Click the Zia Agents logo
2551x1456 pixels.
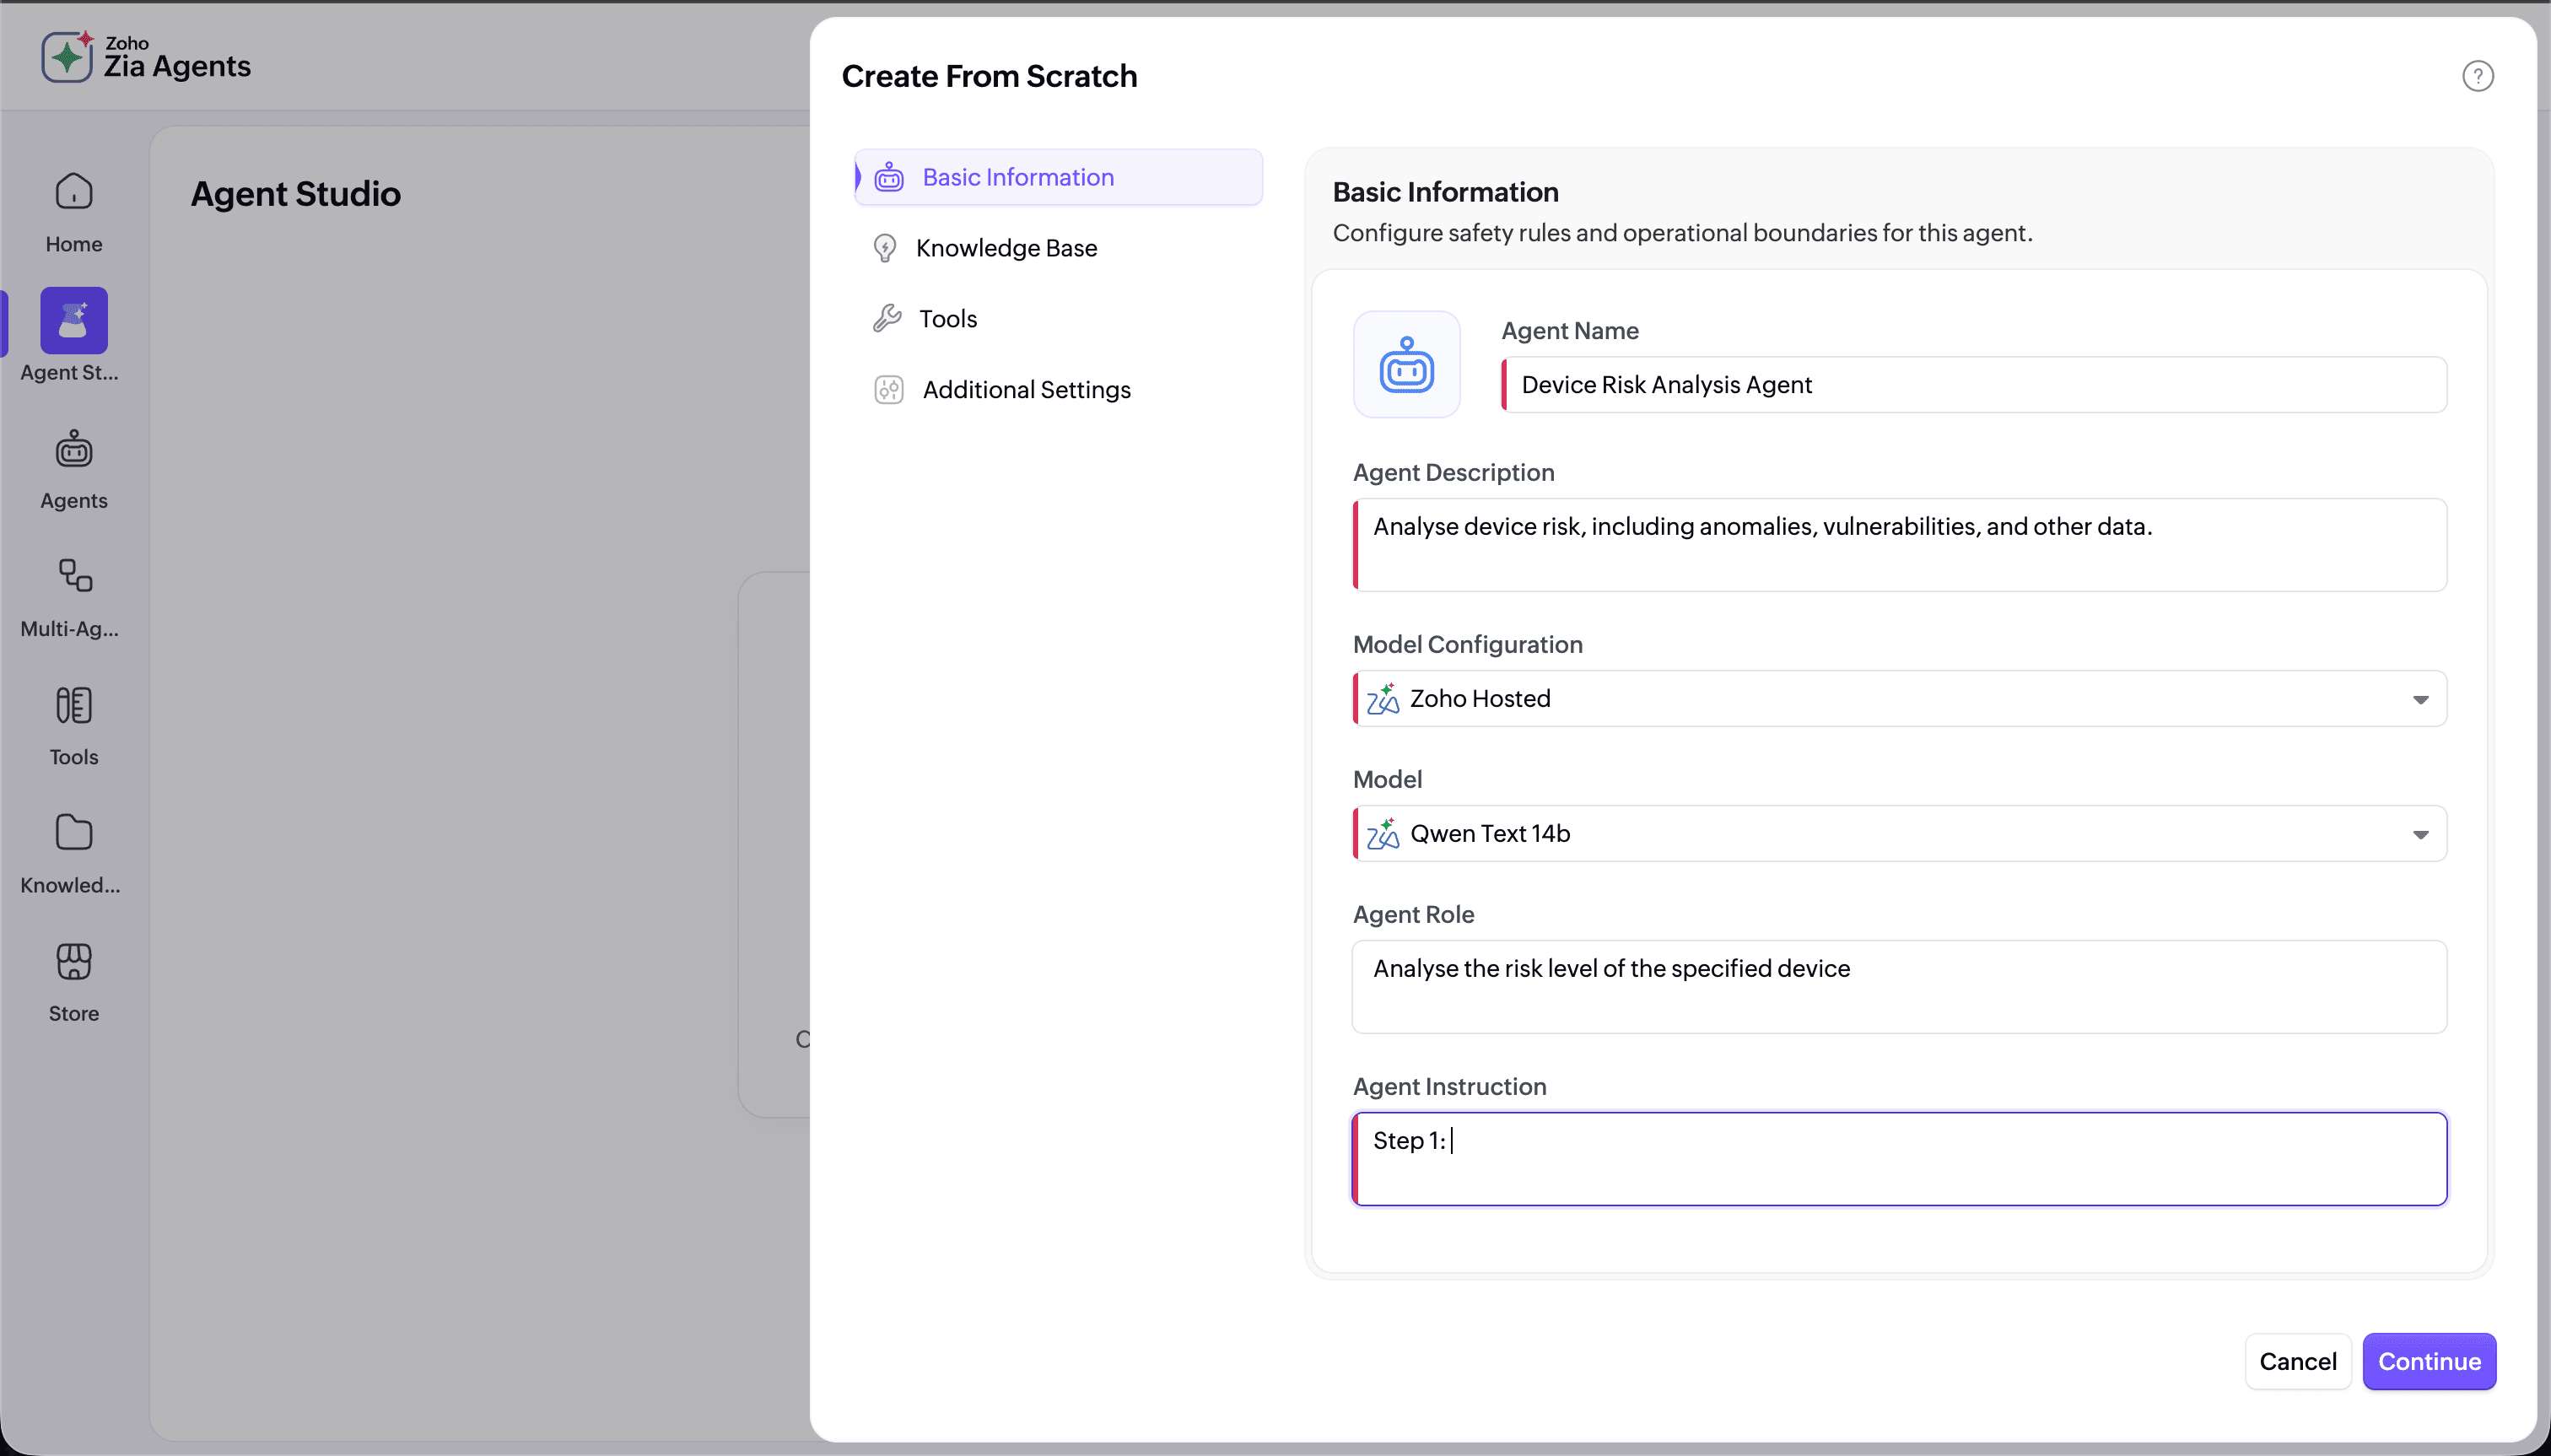[146, 56]
